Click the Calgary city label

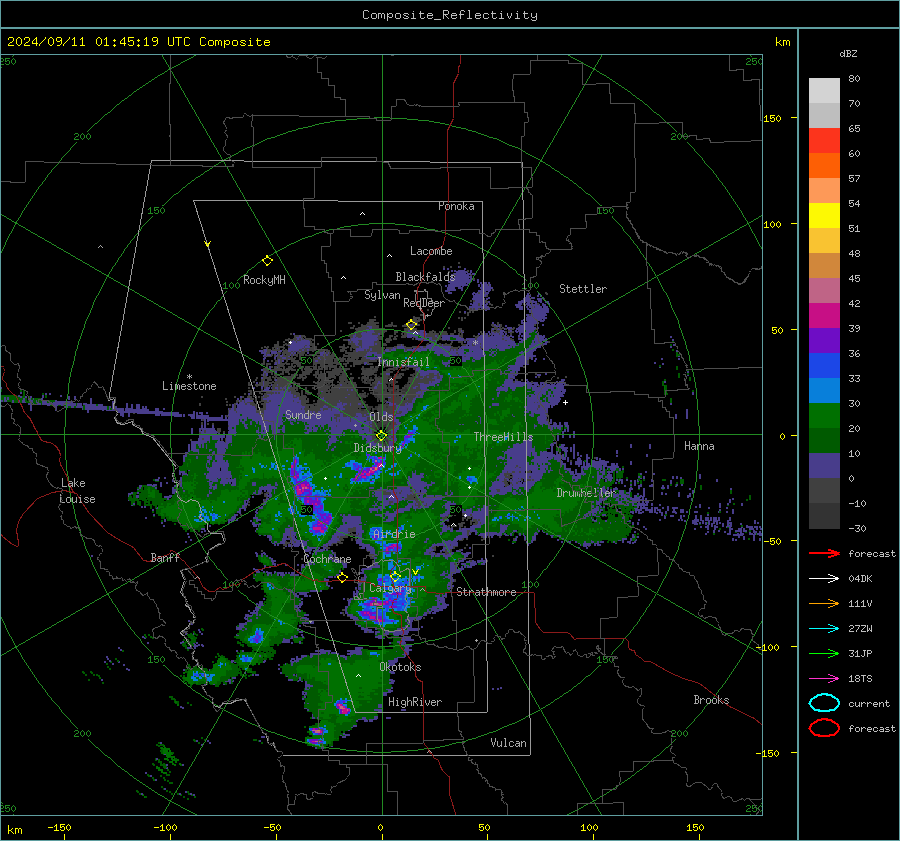(390, 588)
